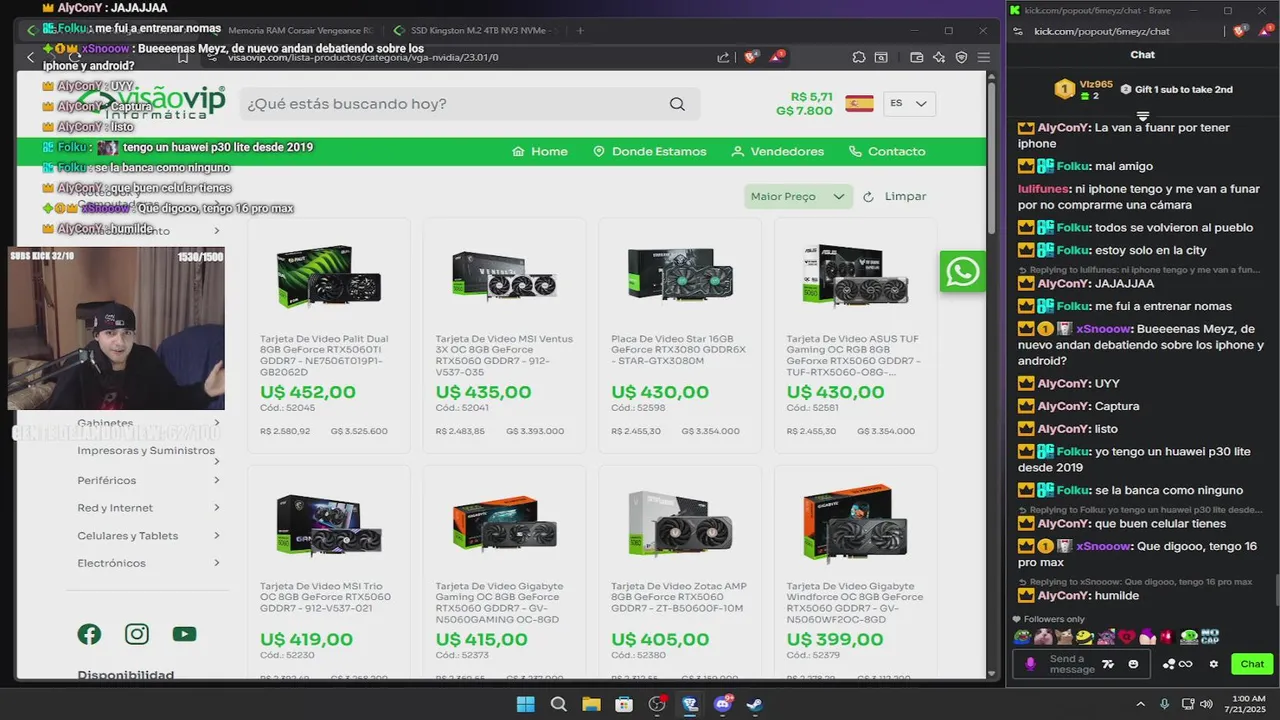Image resolution: width=1280 pixels, height=720 pixels.
Task: Insert the NO CAP emote
Action: pyautogui.click(x=1209, y=636)
